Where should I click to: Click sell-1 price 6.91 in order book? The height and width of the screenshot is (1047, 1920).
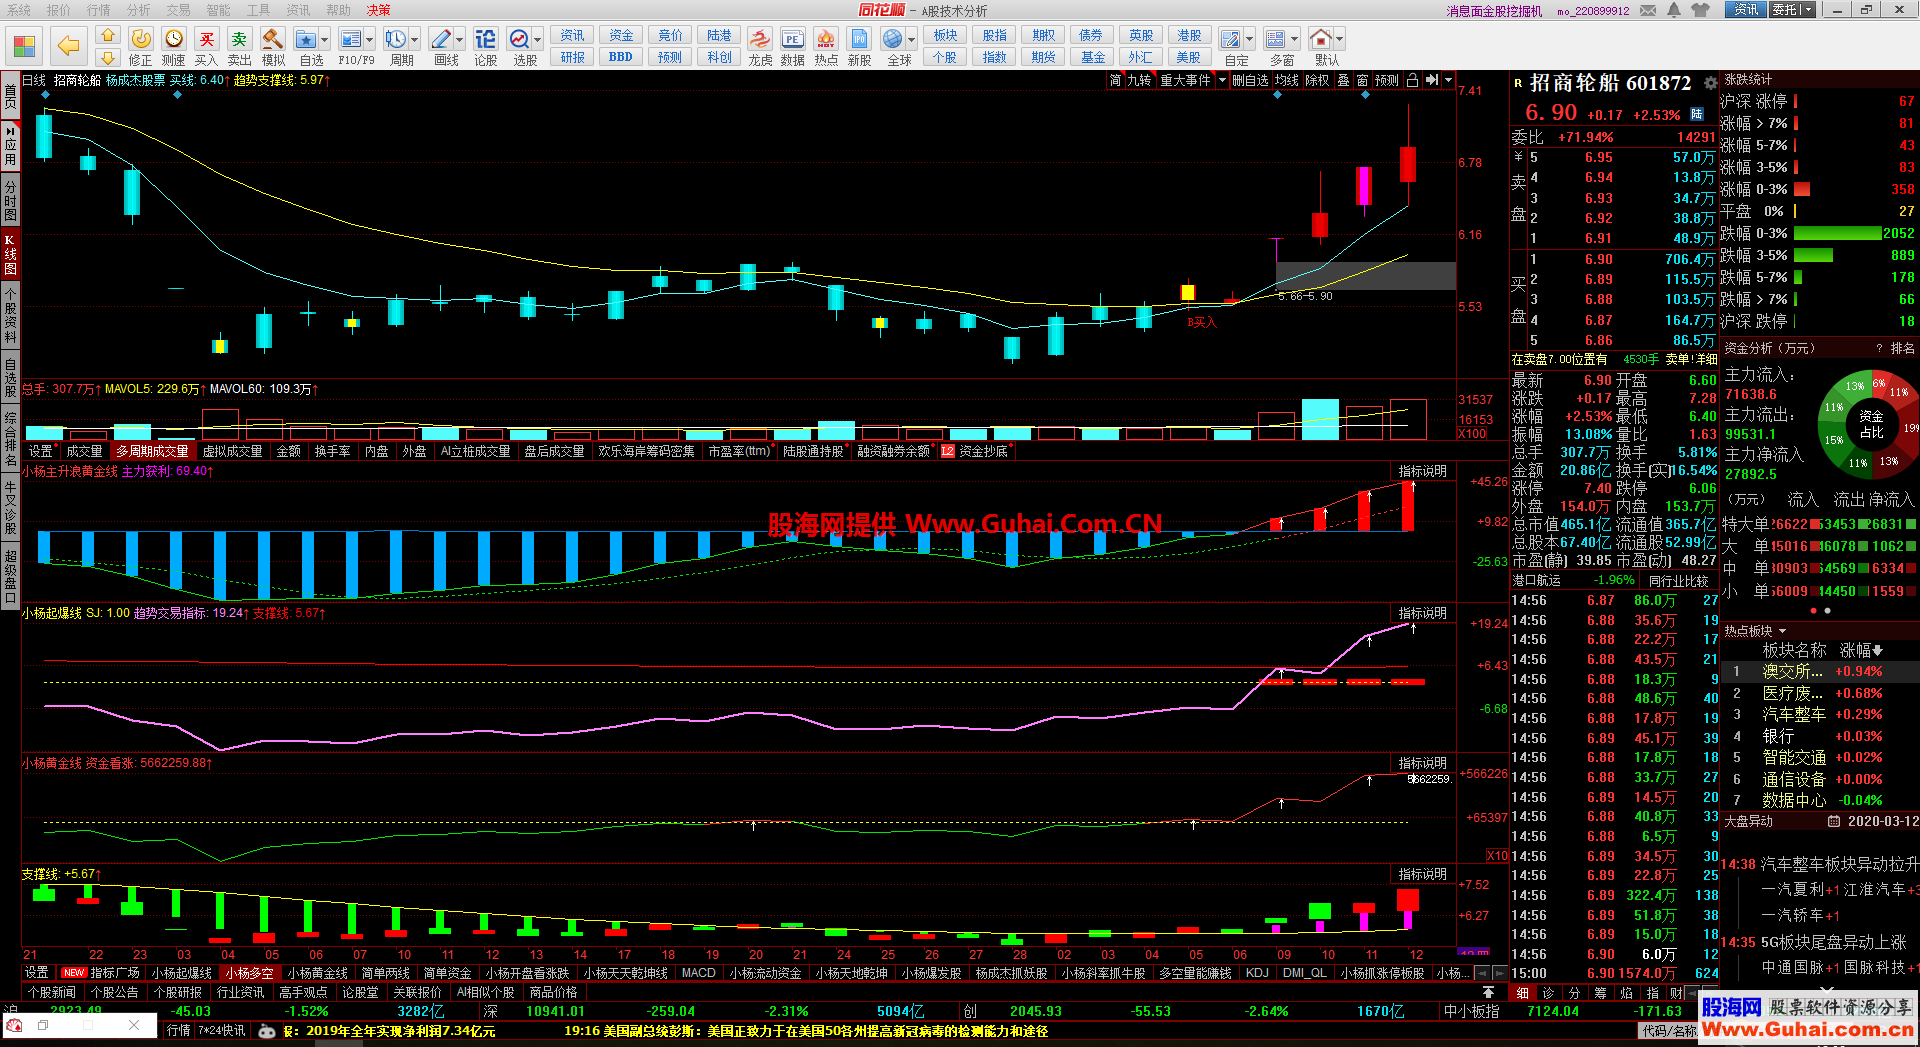(1598, 239)
